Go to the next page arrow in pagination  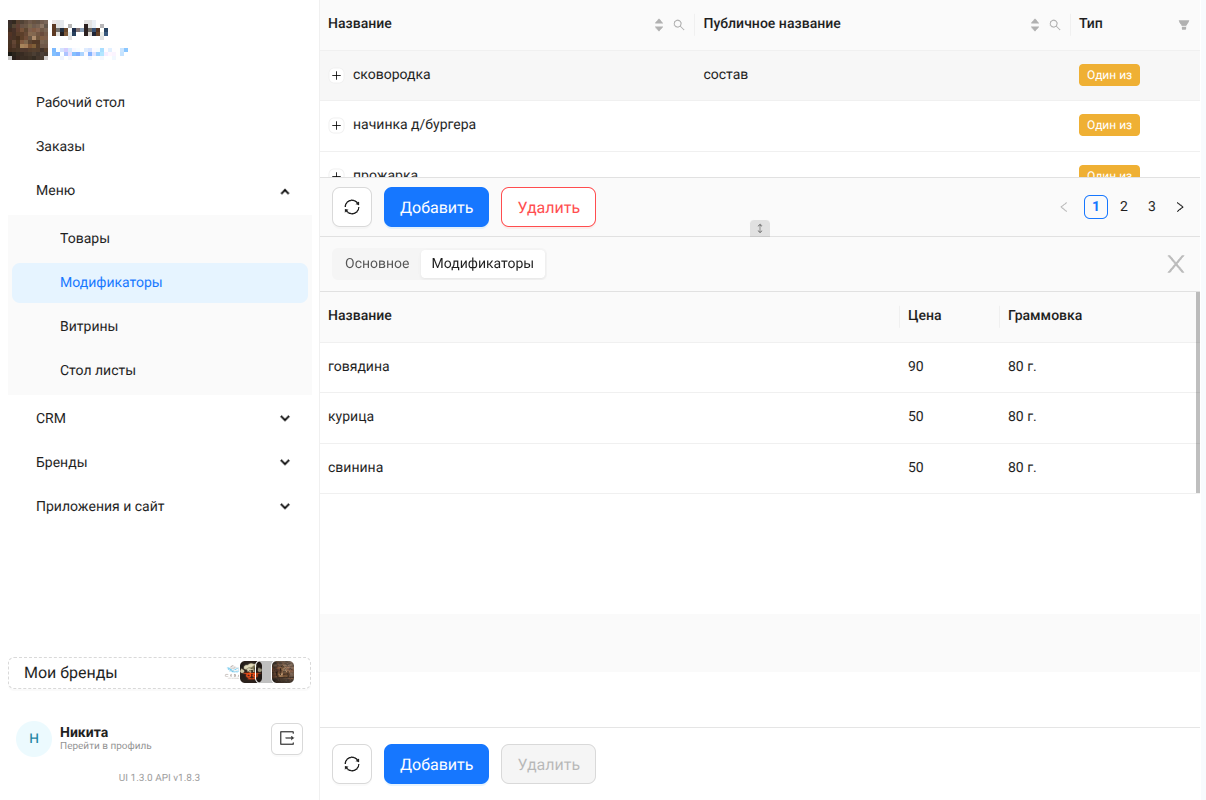[1180, 207]
